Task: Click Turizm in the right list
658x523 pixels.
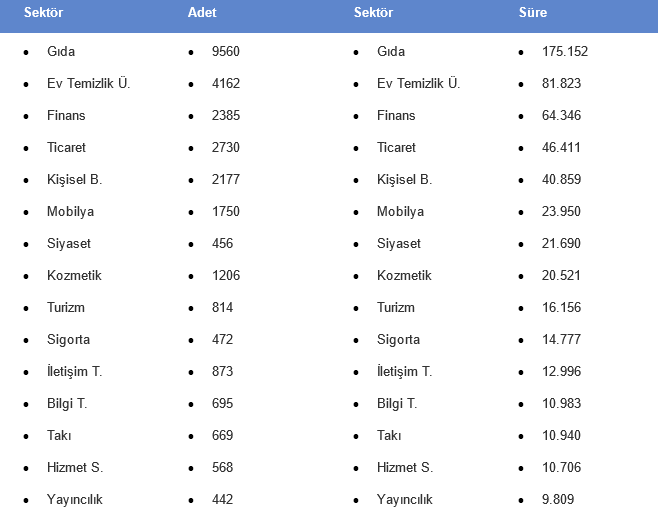Action: pyautogui.click(x=396, y=307)
